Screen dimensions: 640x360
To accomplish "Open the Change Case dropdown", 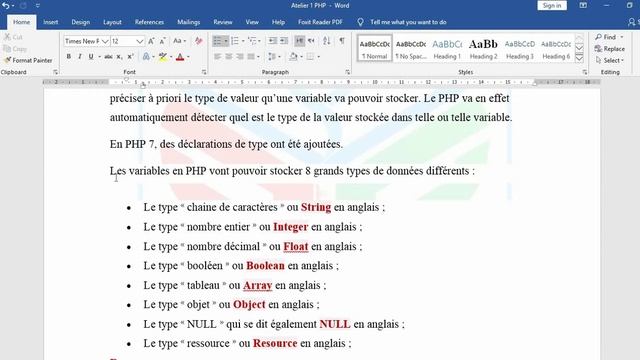I will [x=179, y=41].
